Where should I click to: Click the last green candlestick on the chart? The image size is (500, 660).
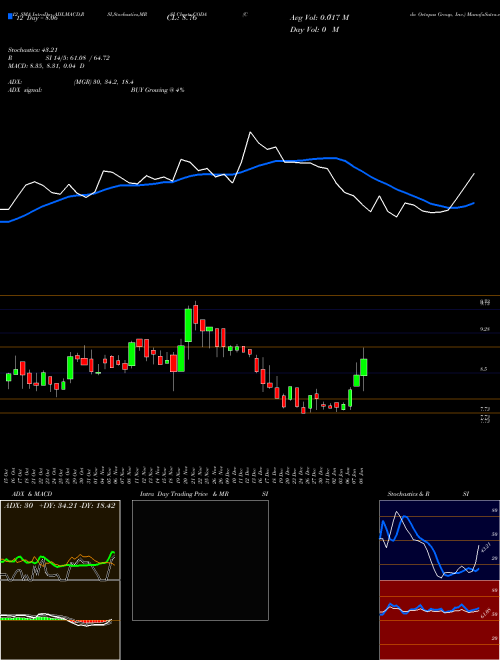point(364,367)
